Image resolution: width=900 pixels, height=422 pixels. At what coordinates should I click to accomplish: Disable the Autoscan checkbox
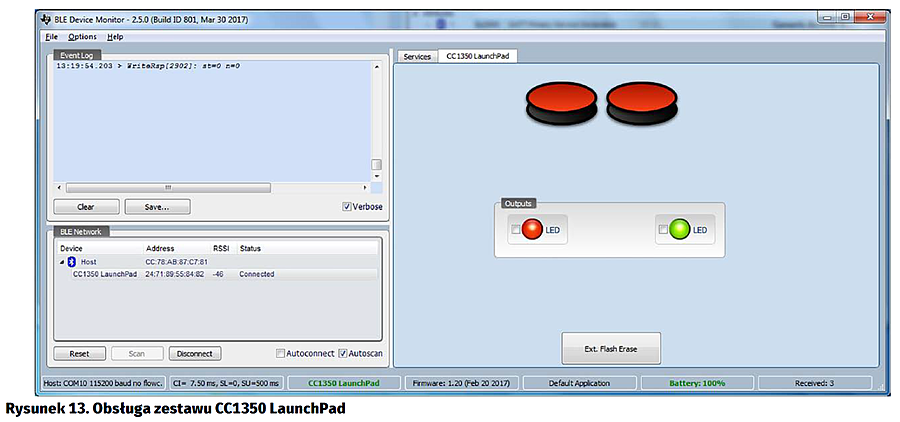343,353
